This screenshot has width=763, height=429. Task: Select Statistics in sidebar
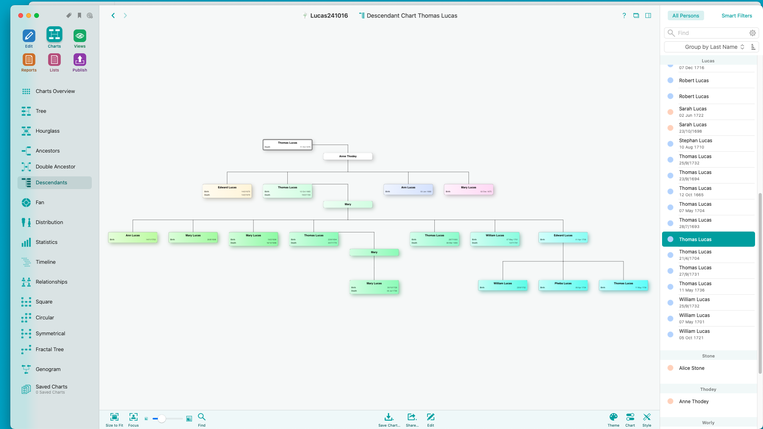pos(54,242)
